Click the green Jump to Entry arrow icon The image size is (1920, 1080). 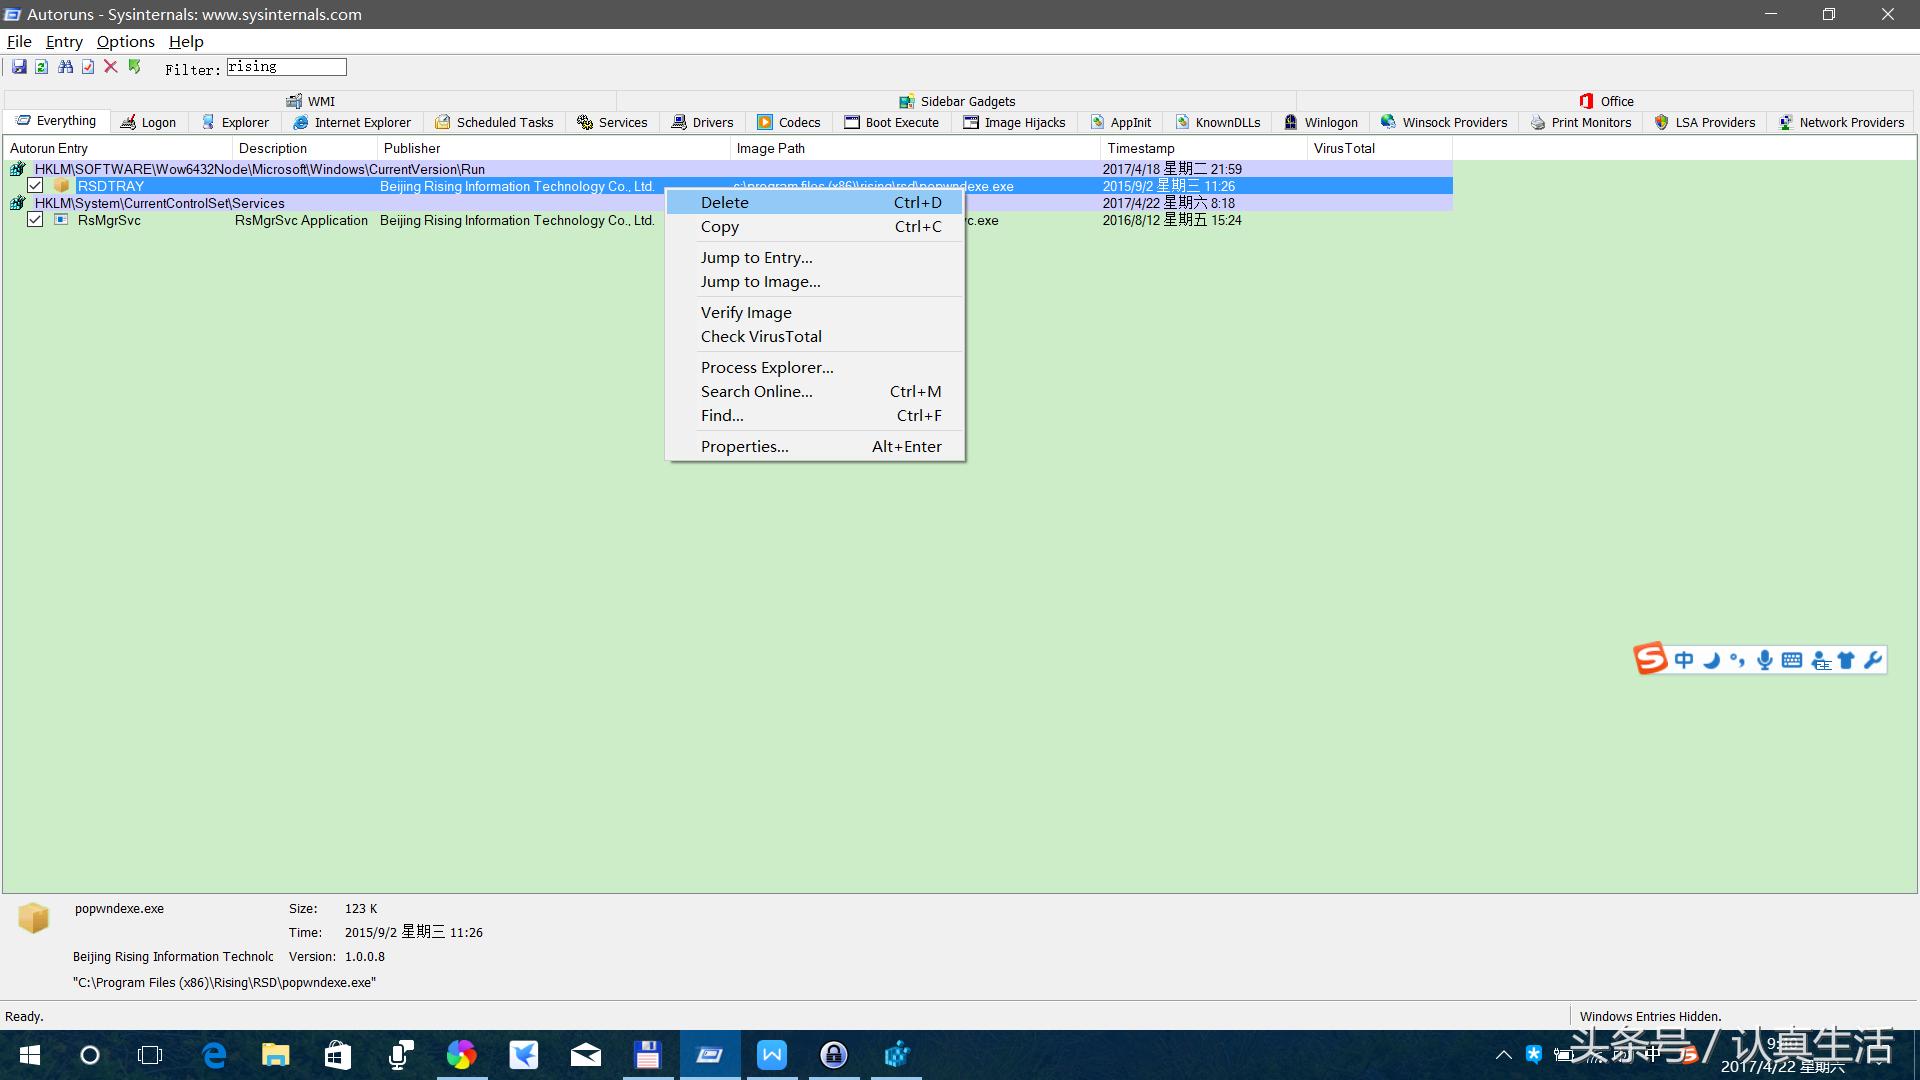pos(134,67)
